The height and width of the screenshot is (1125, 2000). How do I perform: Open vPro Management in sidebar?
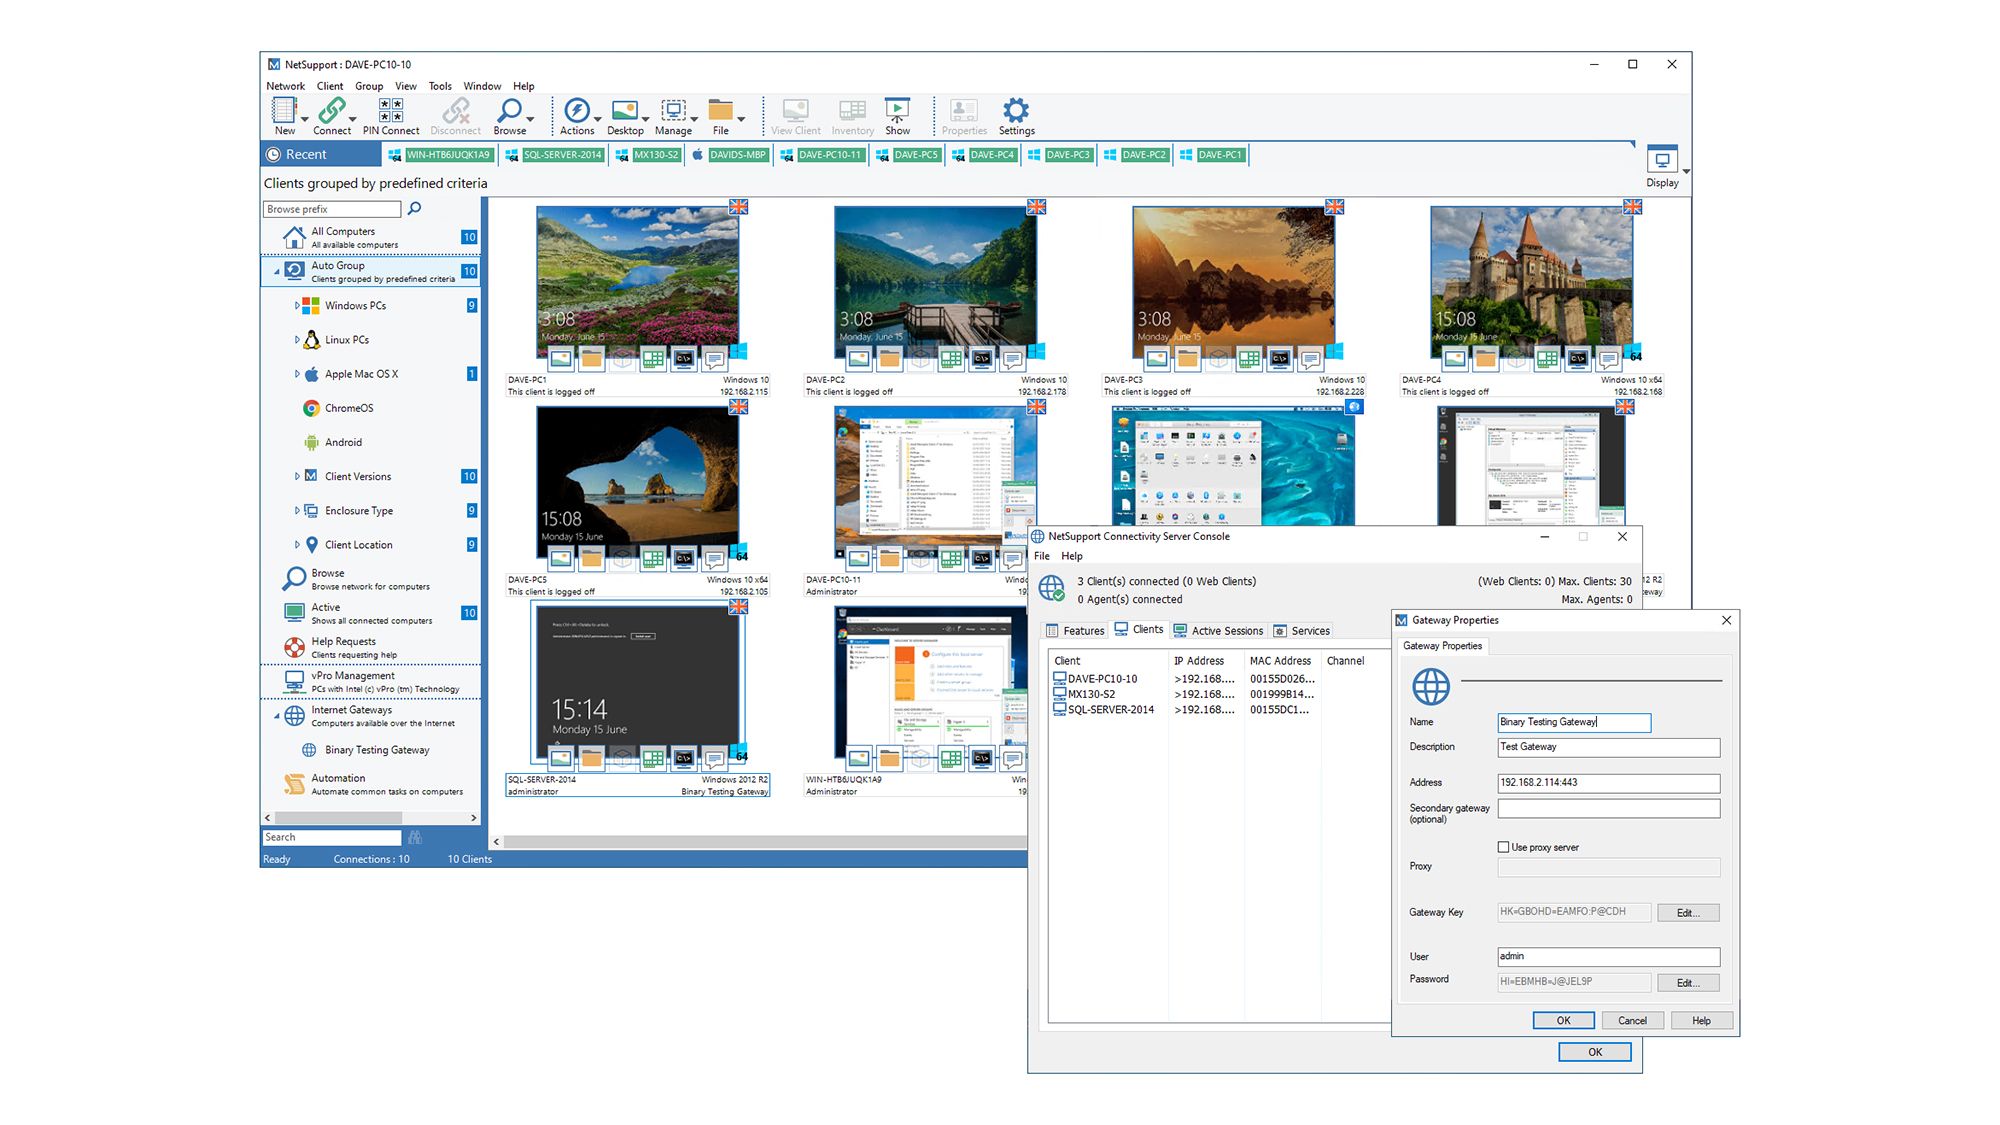371,682
